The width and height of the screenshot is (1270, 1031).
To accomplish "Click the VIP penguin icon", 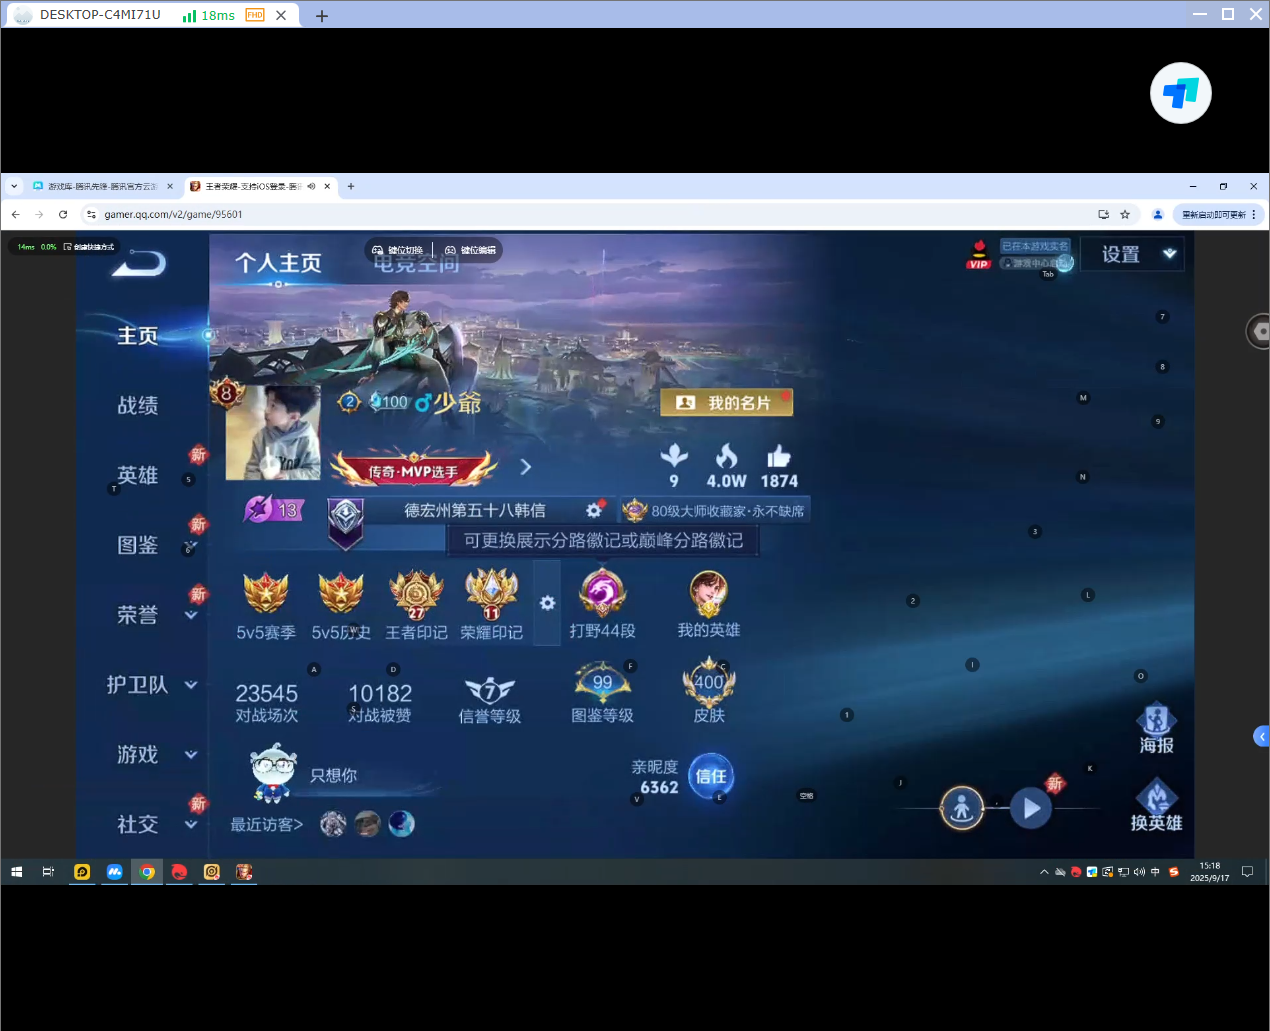I will [x=979, y=254].
